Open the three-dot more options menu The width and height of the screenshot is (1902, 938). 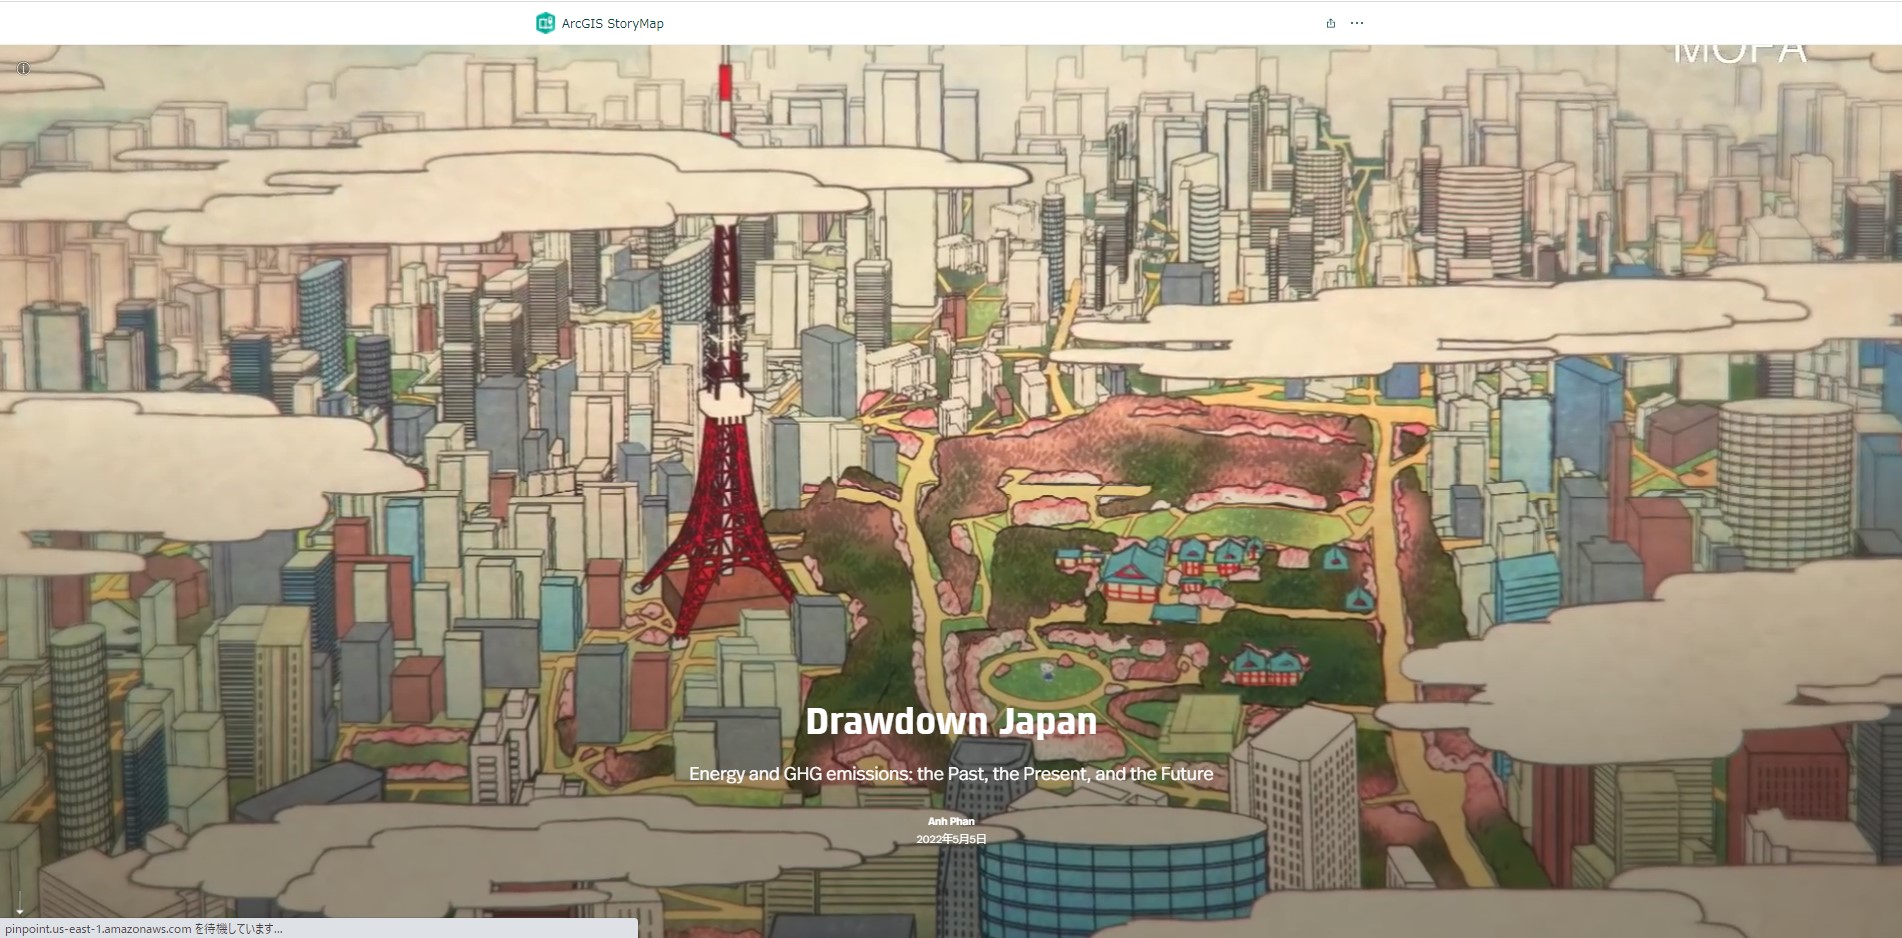tap(1356, 23)
